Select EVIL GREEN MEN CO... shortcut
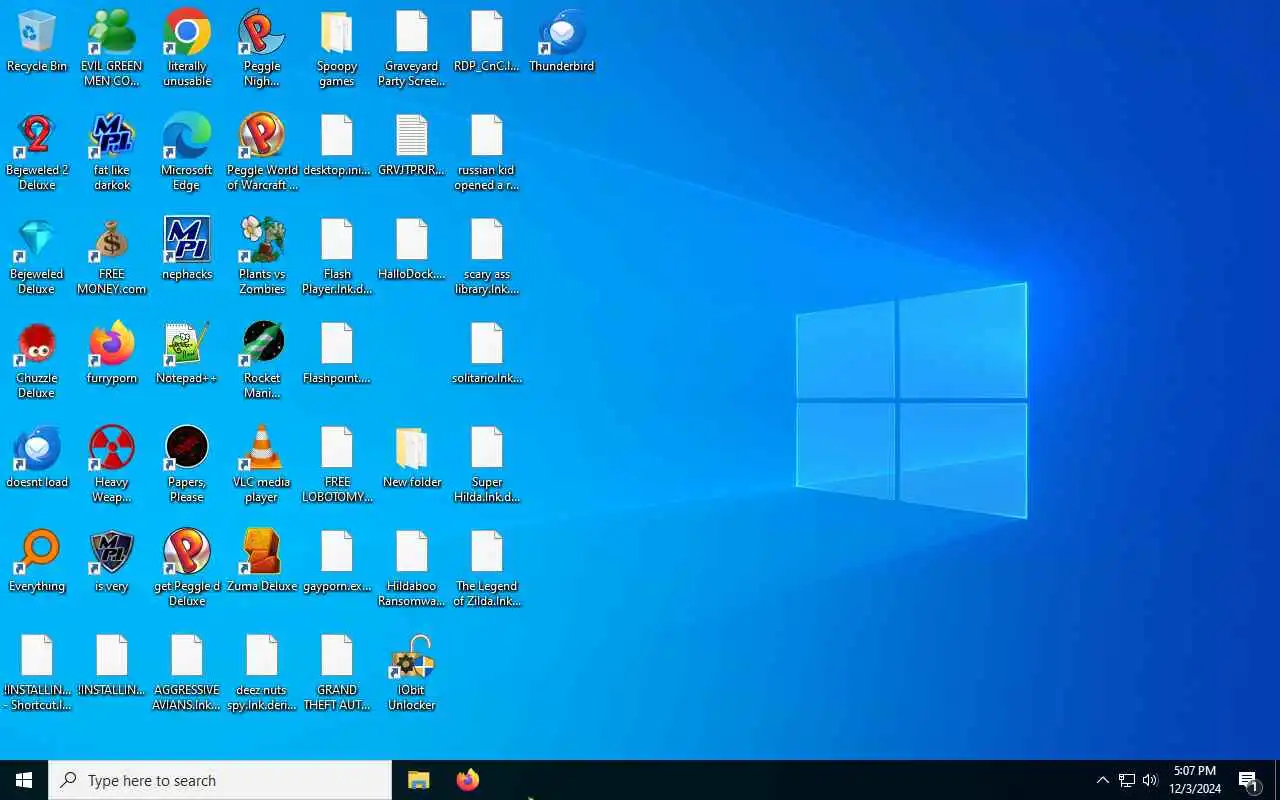The image size is (1280, 800). pyautogui.click(x=112, y=48)
